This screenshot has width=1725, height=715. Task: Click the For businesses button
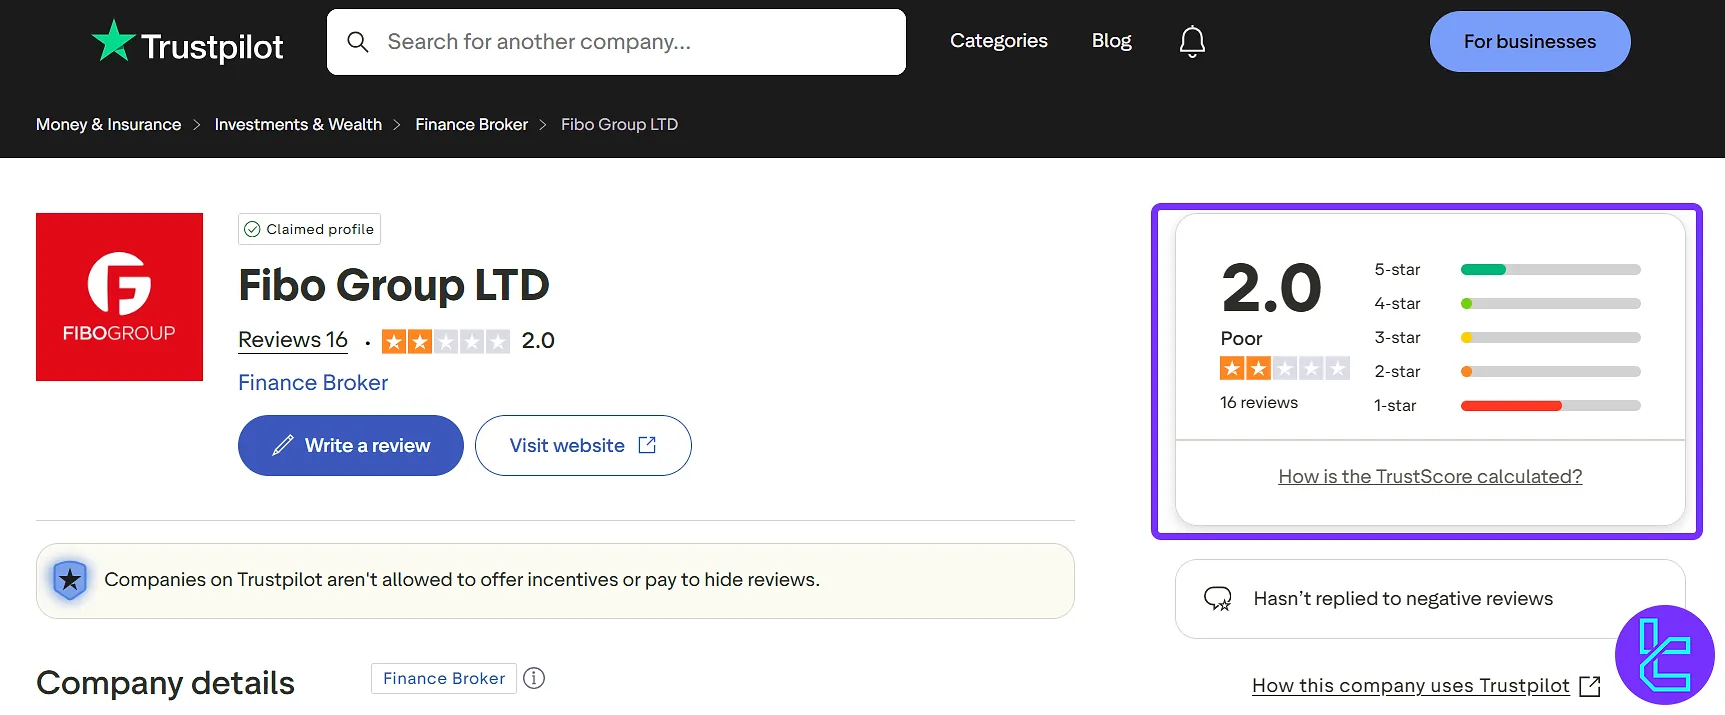(1529, 42)
